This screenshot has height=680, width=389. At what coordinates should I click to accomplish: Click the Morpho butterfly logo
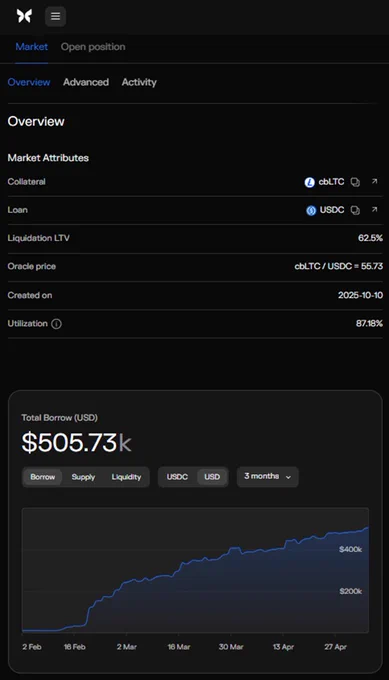24,16
